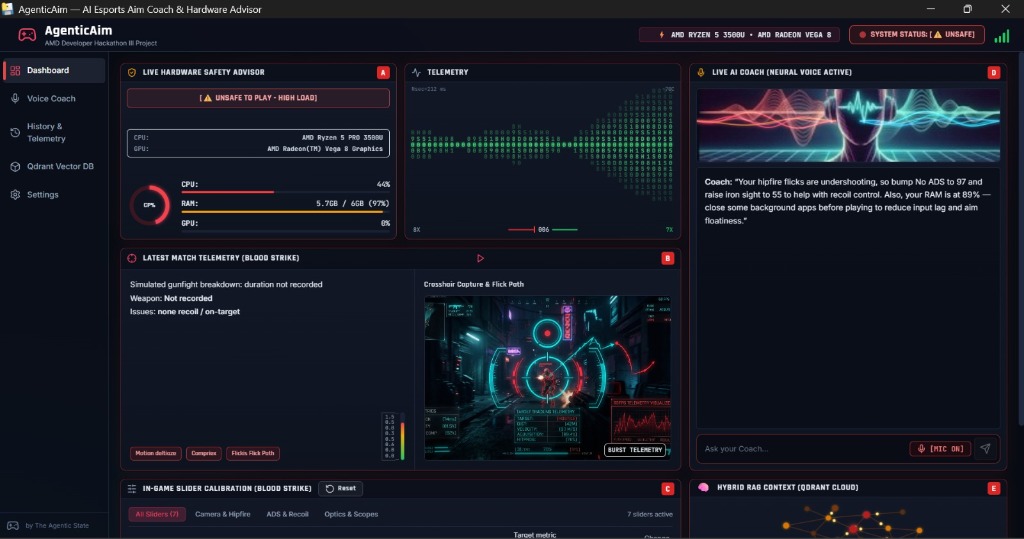Click the Motion deltaze tag
The height and width of the screenshot is (539, 1024).
155,453
